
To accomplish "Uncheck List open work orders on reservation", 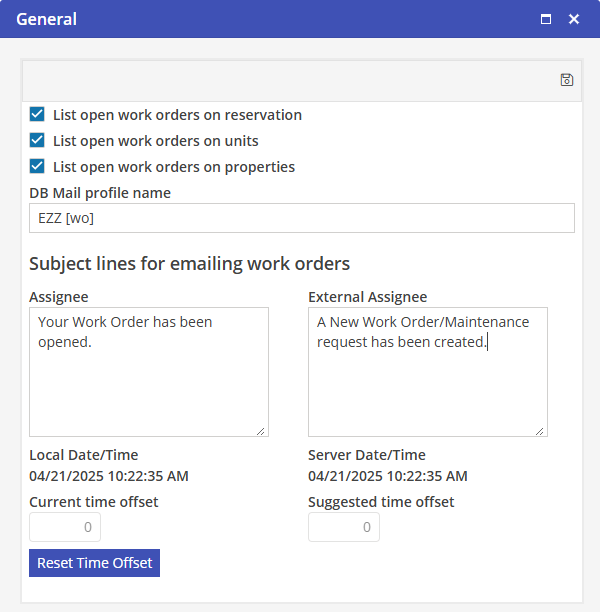I will click(37, 114).
